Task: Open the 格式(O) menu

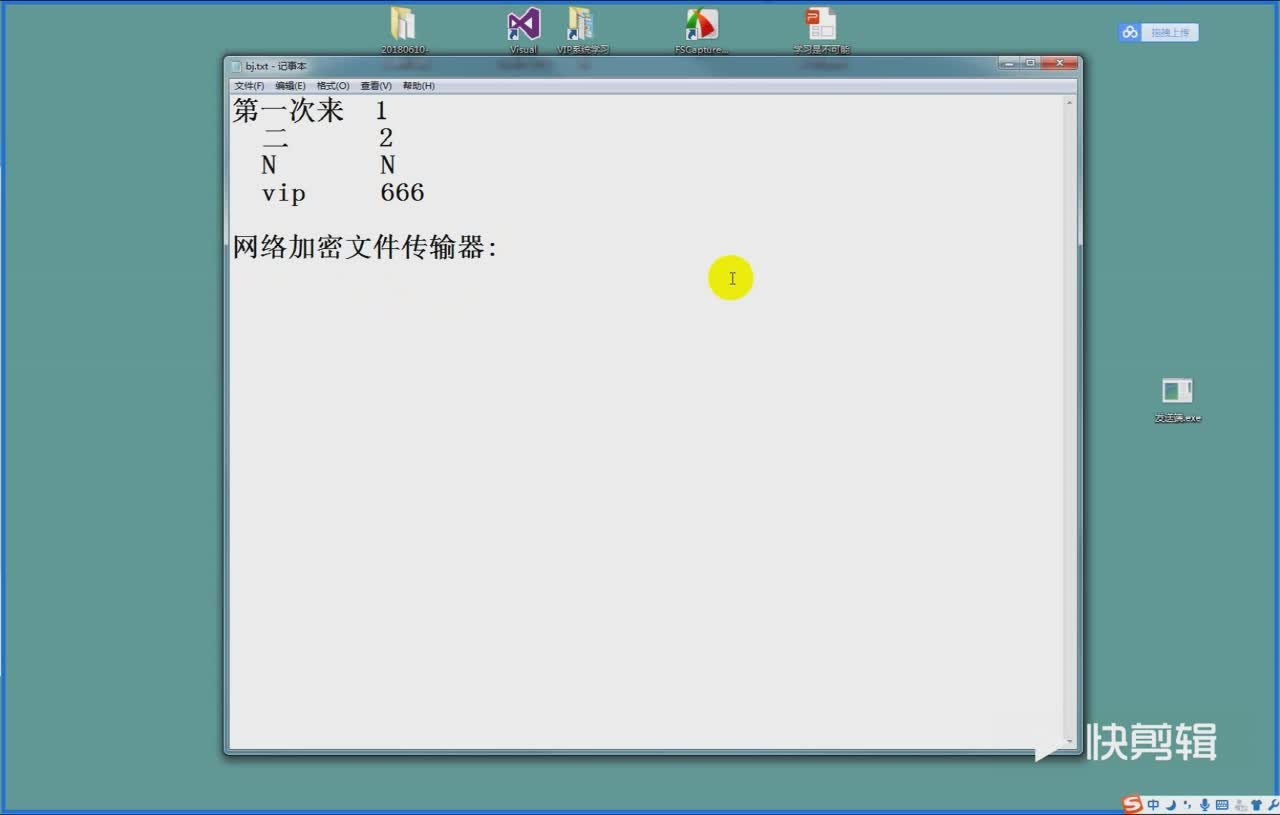Action: [333, 86]
